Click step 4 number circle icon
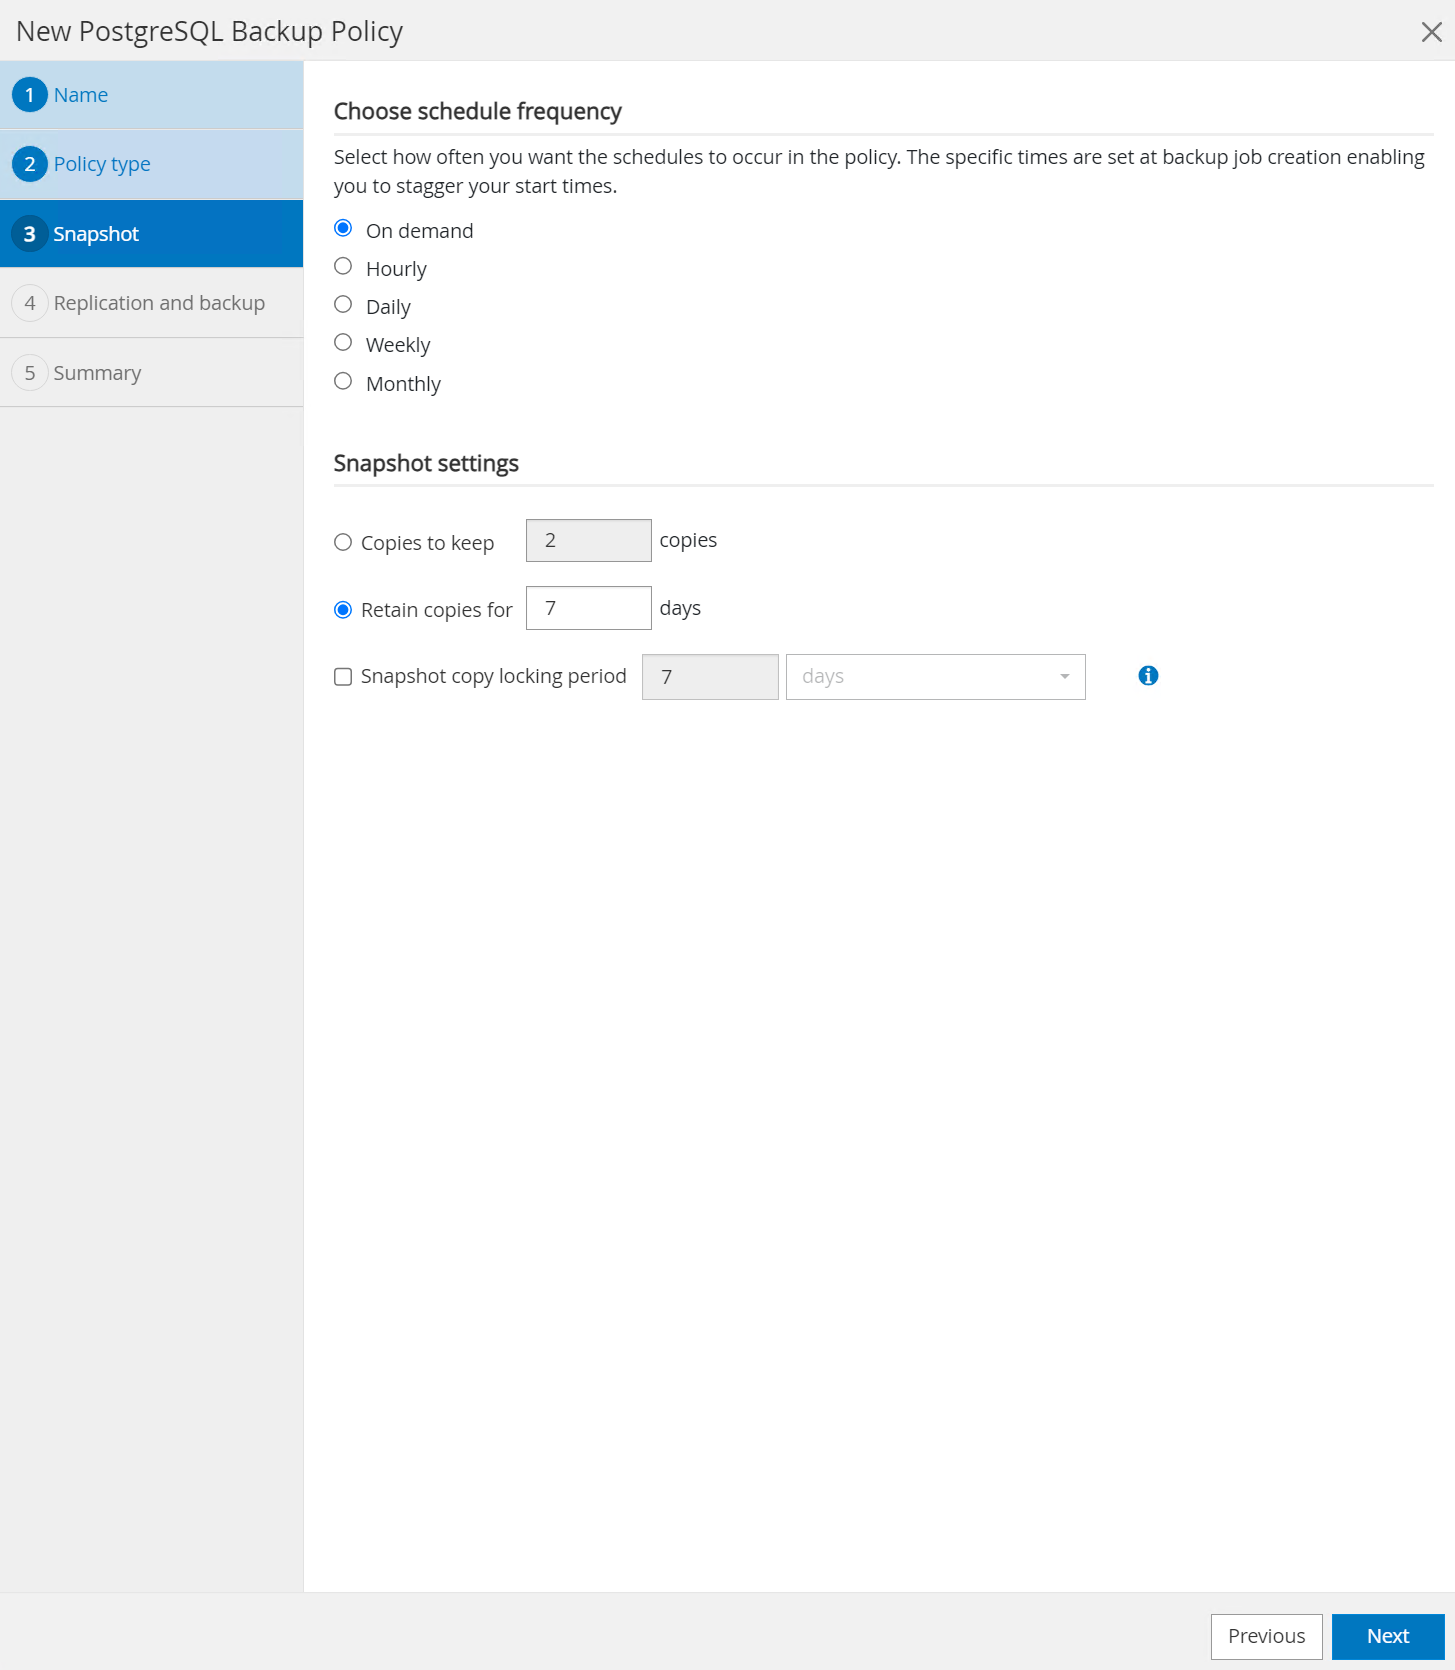The height and width of the screenshot is (1670, 1455). [30, 303]
